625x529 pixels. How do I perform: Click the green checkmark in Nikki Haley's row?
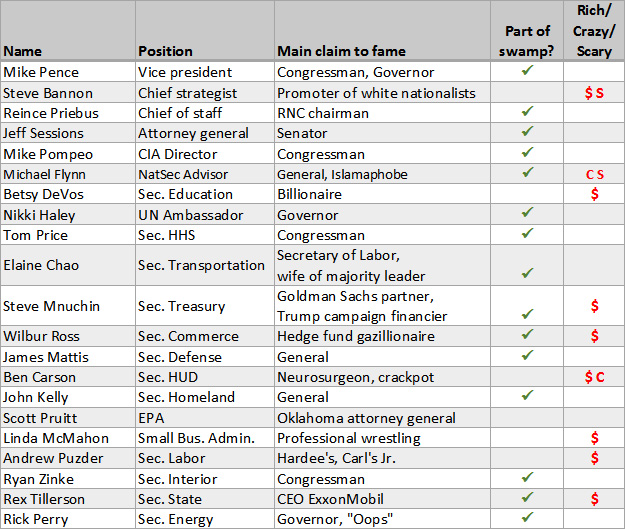[527, 213]
